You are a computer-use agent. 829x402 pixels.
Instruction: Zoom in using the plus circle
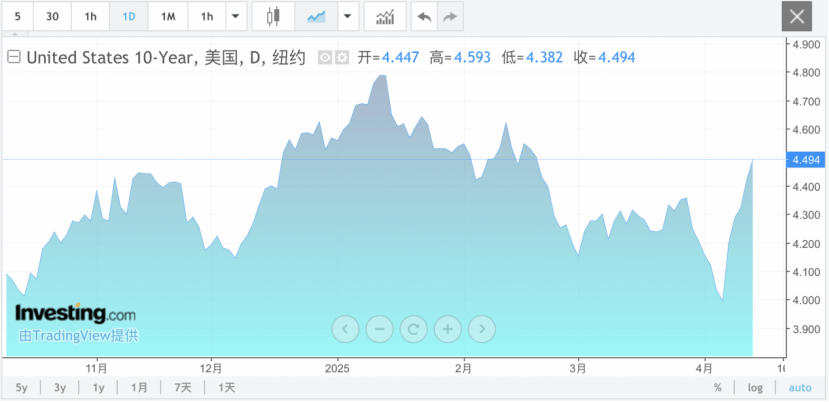pos(448,329)
